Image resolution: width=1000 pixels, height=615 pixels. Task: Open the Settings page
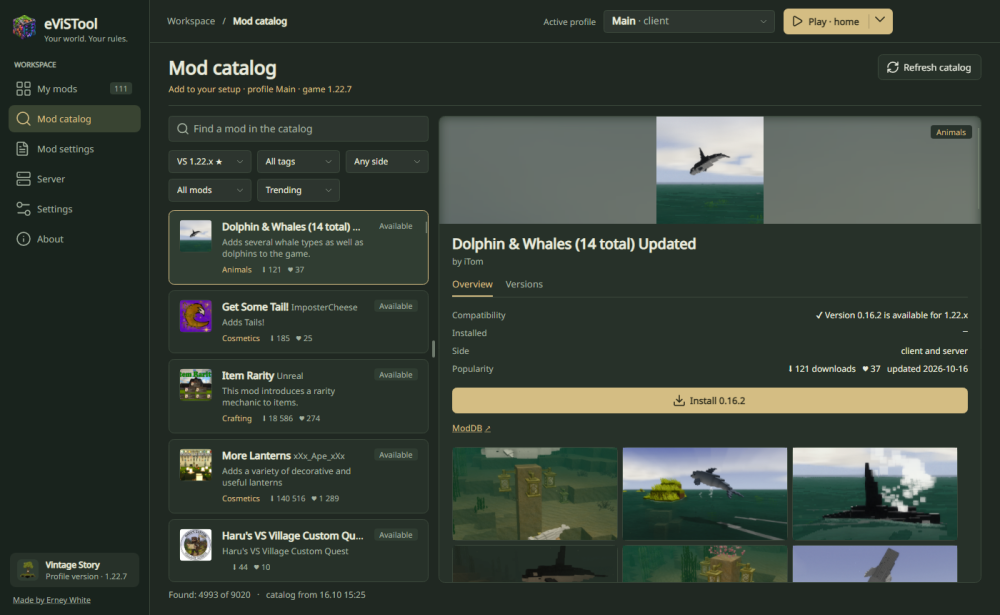click(75, 209)
